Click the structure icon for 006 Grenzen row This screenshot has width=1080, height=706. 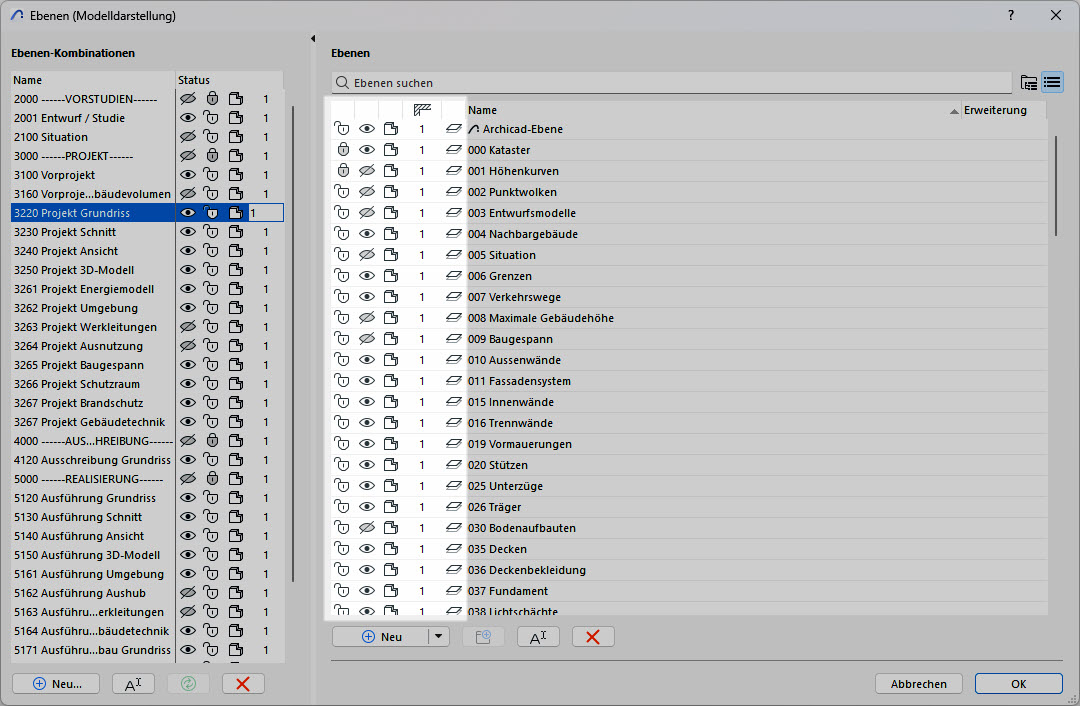tap(453, 276)
